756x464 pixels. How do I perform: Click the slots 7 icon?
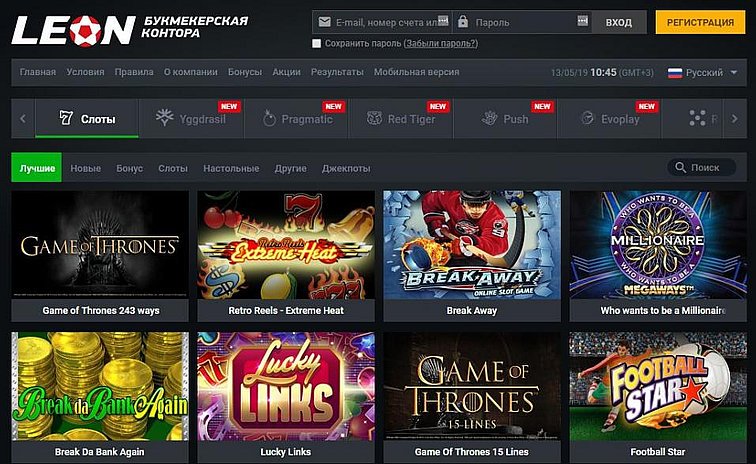(x=66, y=118)
